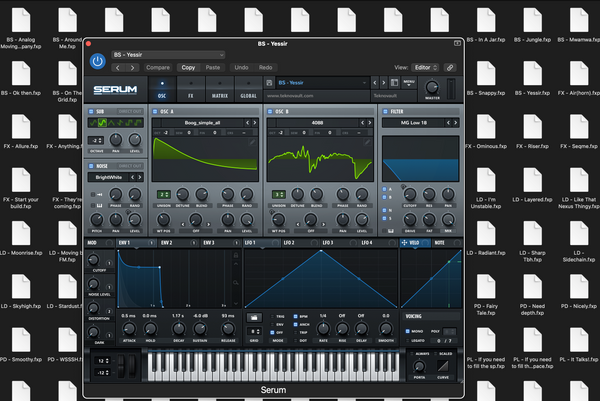Click the host previous preset arrow
Image resolution: width=600 pixels, height=401 pixels.
click(118, 68)
